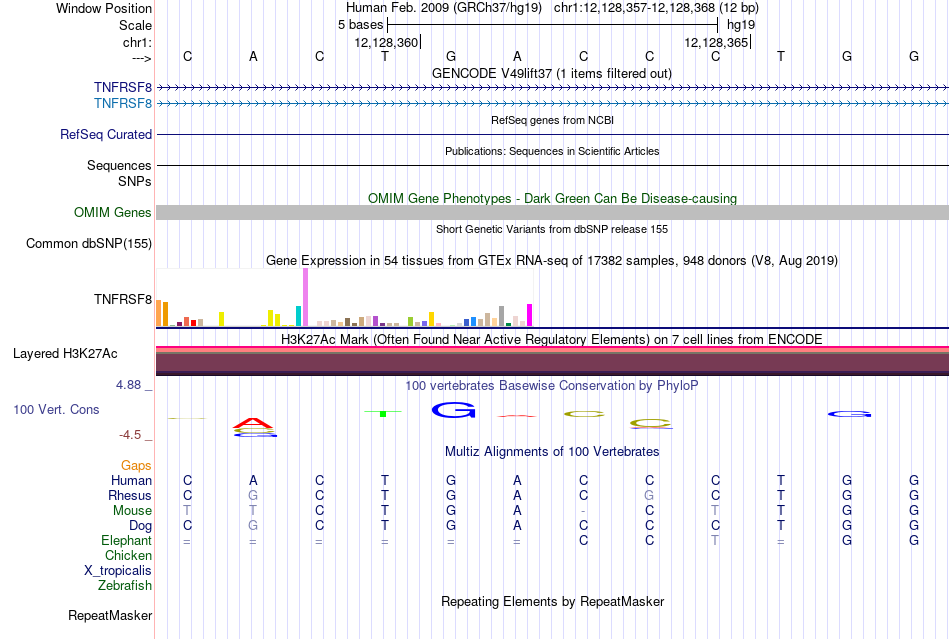The height and width of the screenshot is (639, 950).
Task: Click the layered H3K27Ac signal band
Action: pyautogui.click(x=552, y=361)
